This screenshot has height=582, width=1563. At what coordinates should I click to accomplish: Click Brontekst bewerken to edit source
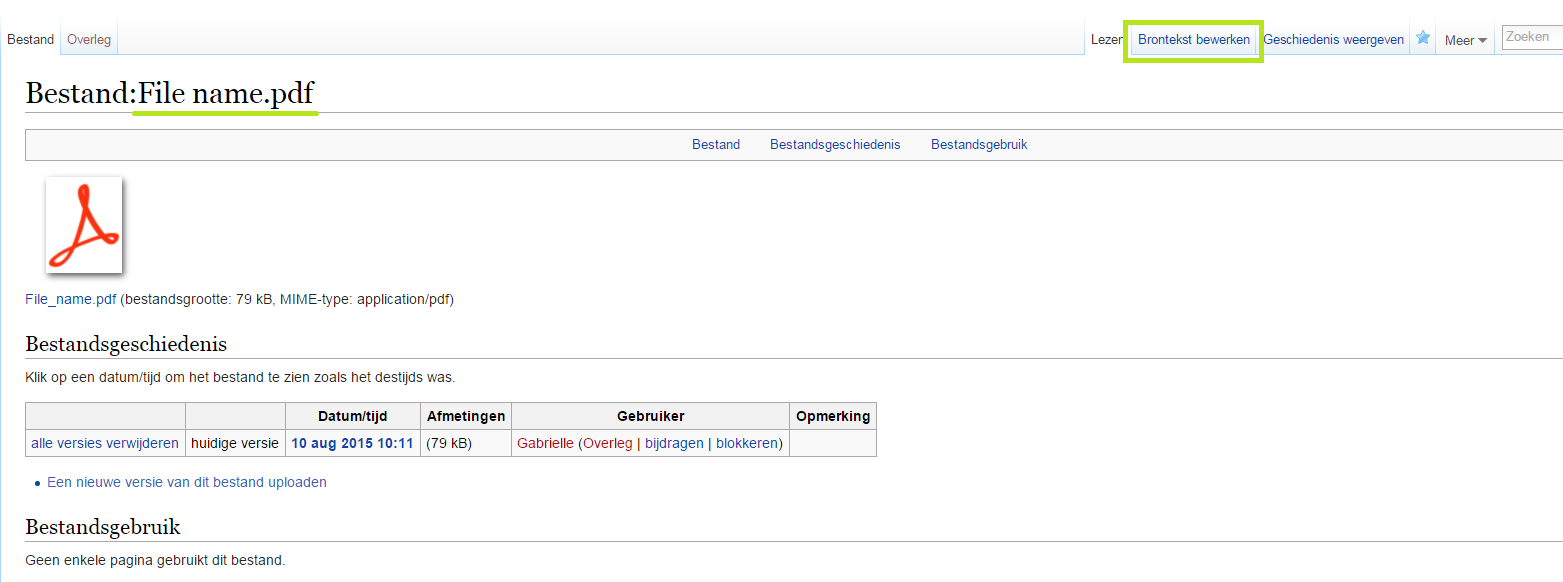(1192, 40)
